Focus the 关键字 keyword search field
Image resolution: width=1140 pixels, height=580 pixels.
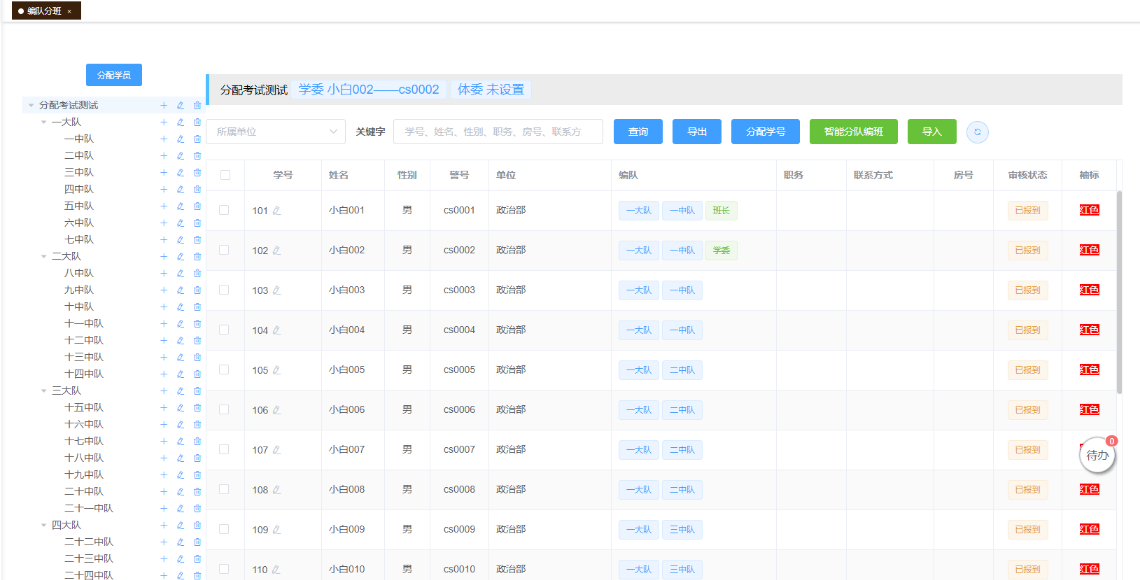tap(498, 132)
